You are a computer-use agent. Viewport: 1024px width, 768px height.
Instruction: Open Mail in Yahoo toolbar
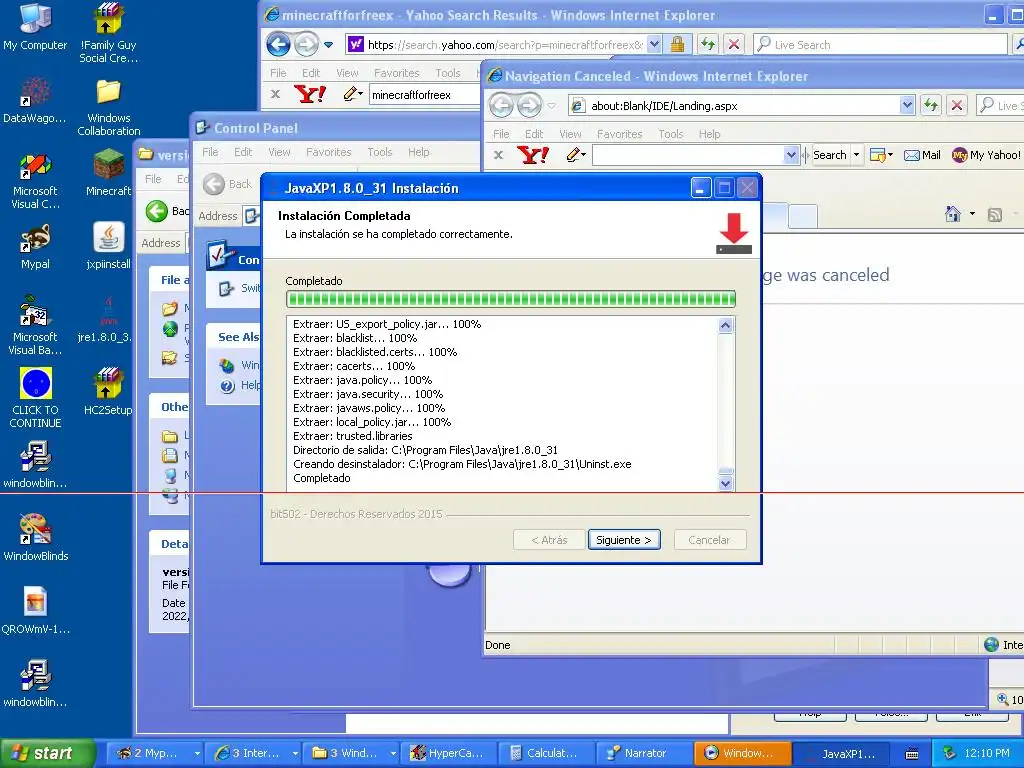(921, 155)
